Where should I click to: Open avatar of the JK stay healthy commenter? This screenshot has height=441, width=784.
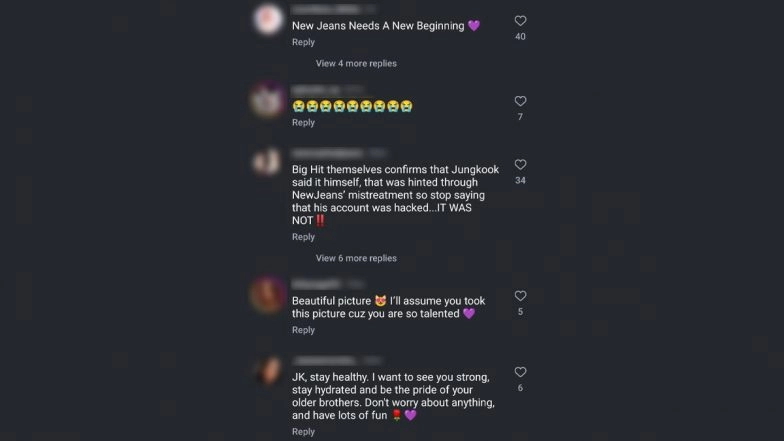[268, 371]
